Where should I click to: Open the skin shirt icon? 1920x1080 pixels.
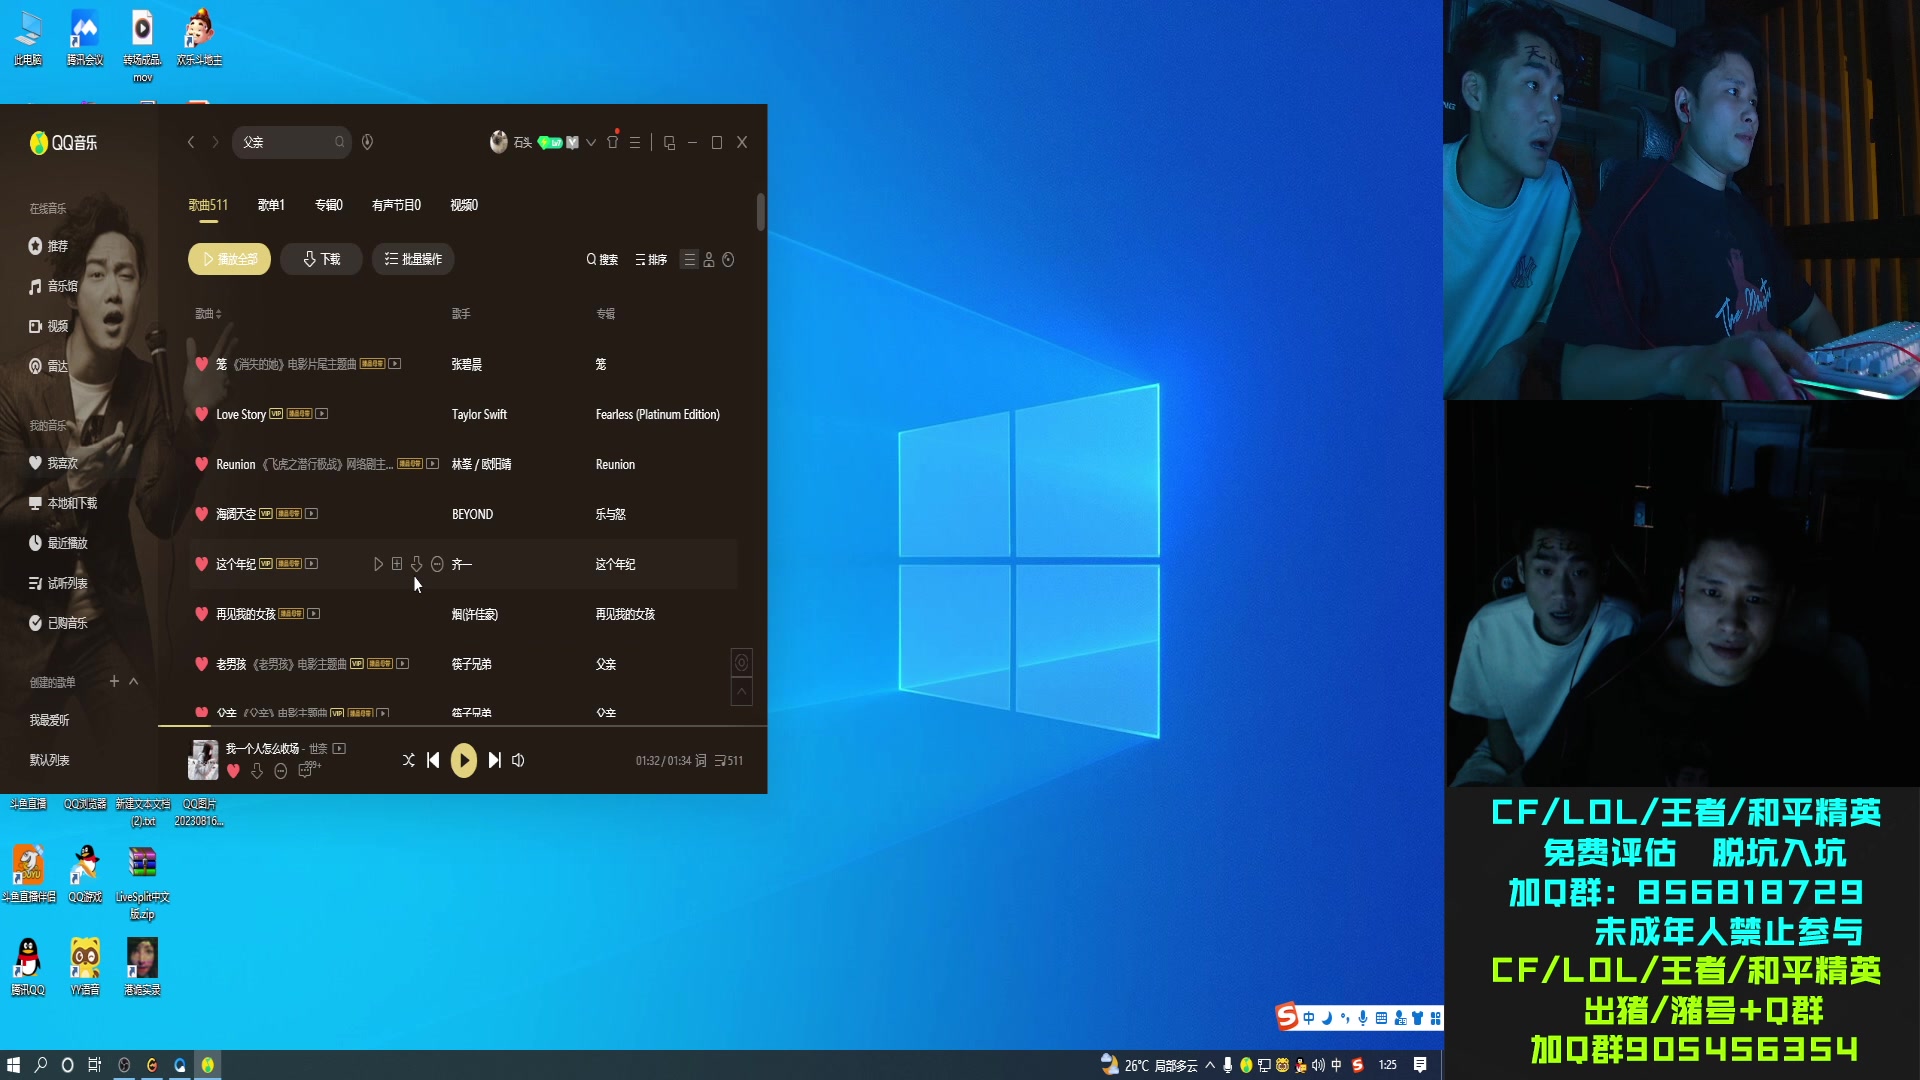[612, 143]
